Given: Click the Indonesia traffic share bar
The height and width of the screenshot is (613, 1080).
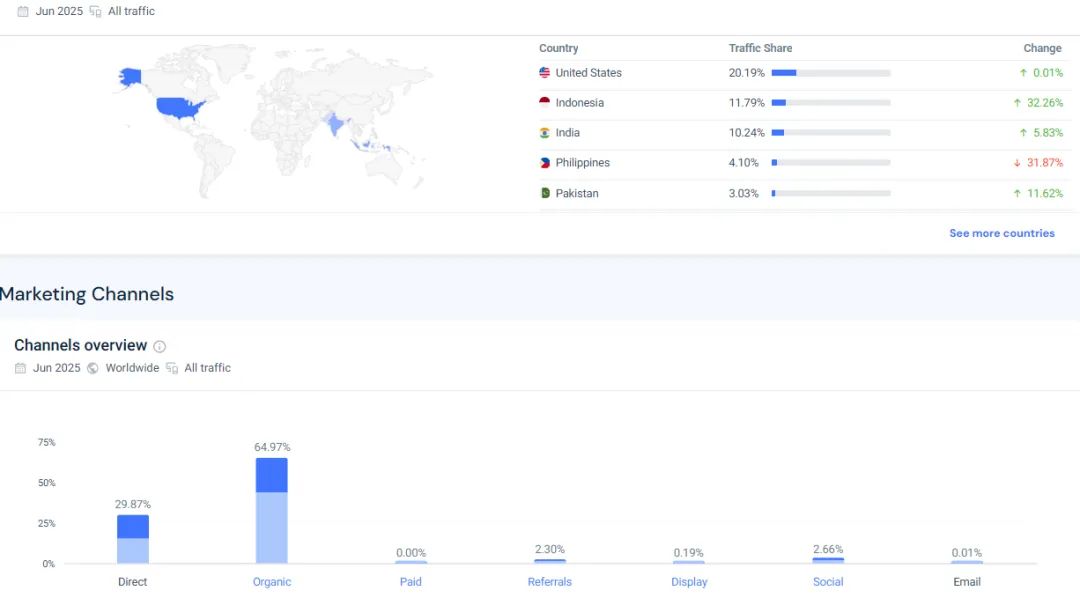Looking at the screenshot, I should pos(831,103).
